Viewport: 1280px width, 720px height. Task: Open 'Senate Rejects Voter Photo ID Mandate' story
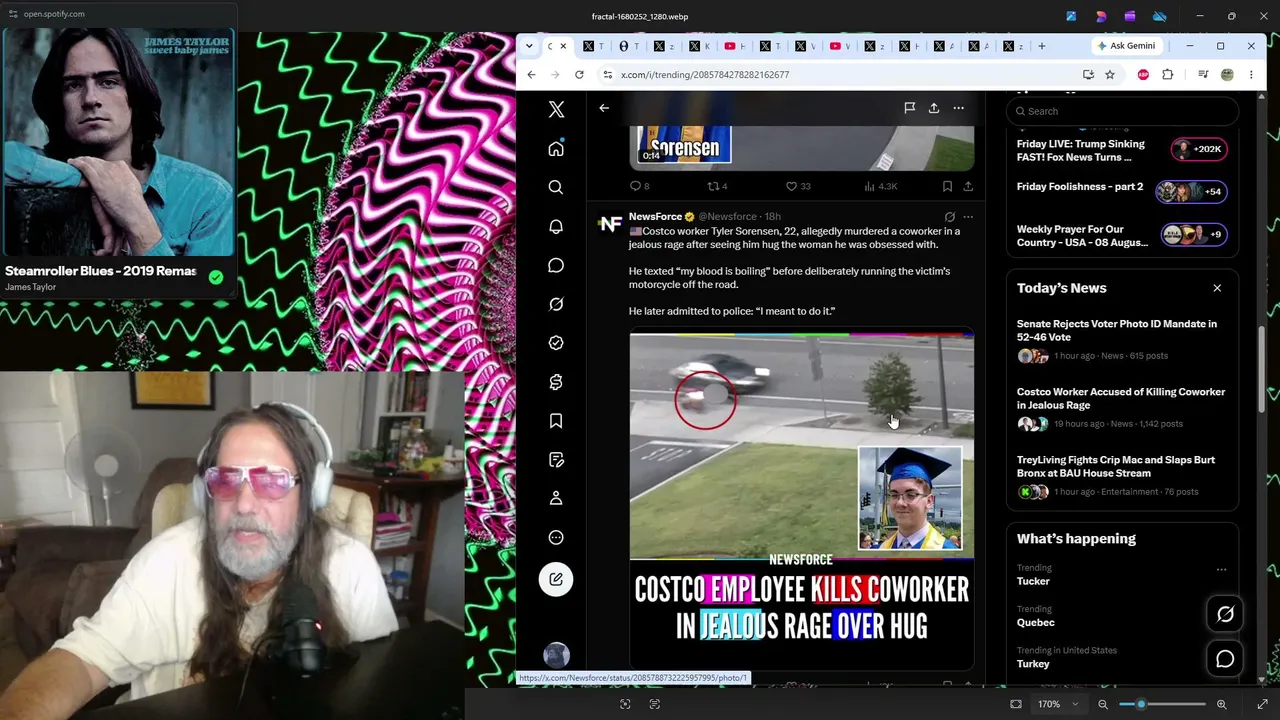click(x=1122, y=339)
